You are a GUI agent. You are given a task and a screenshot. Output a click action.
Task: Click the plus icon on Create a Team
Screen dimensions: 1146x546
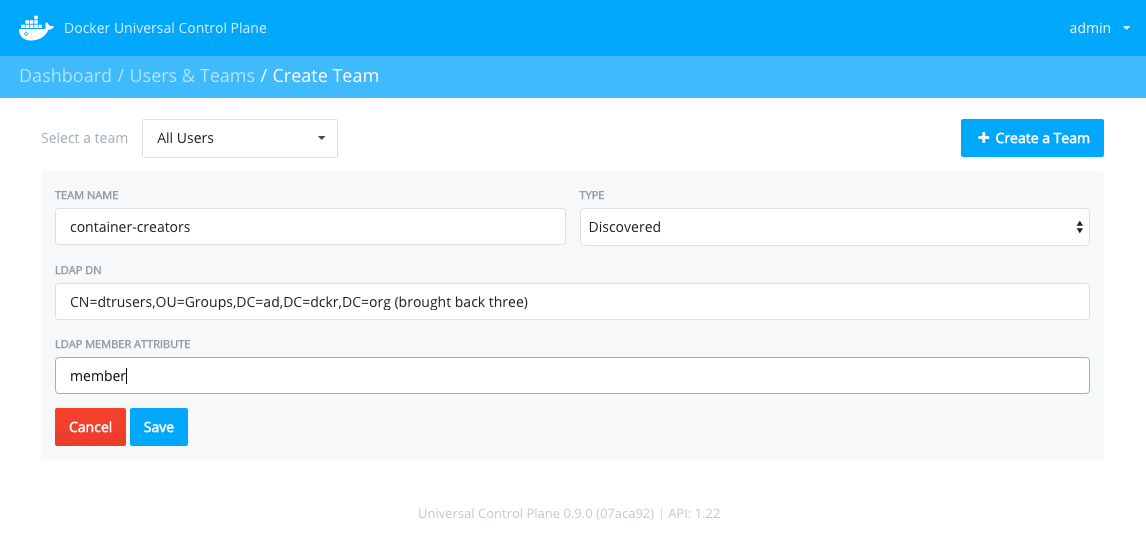pyautogui.click(x=984, y=138)
